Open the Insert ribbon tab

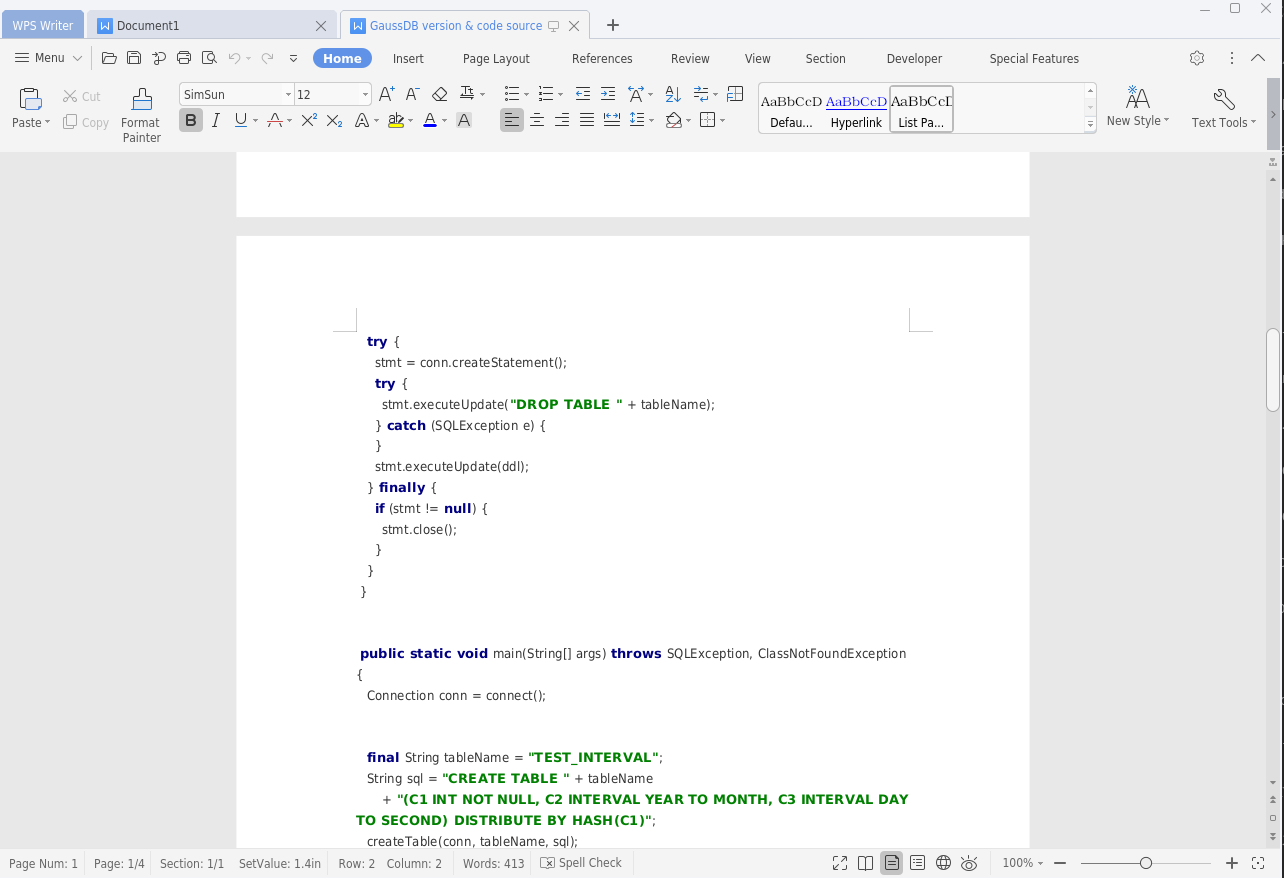pyautogui.click(x=408, y=58)
